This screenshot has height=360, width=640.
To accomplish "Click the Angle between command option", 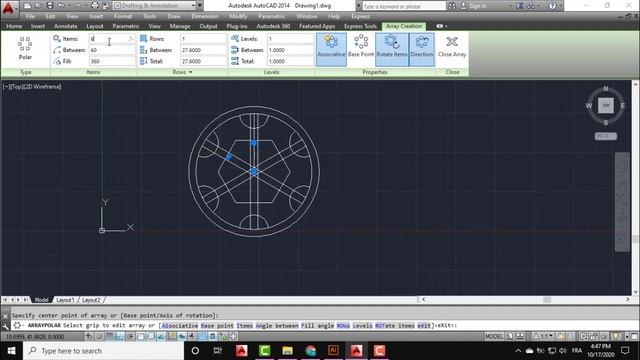I will 277,326.
